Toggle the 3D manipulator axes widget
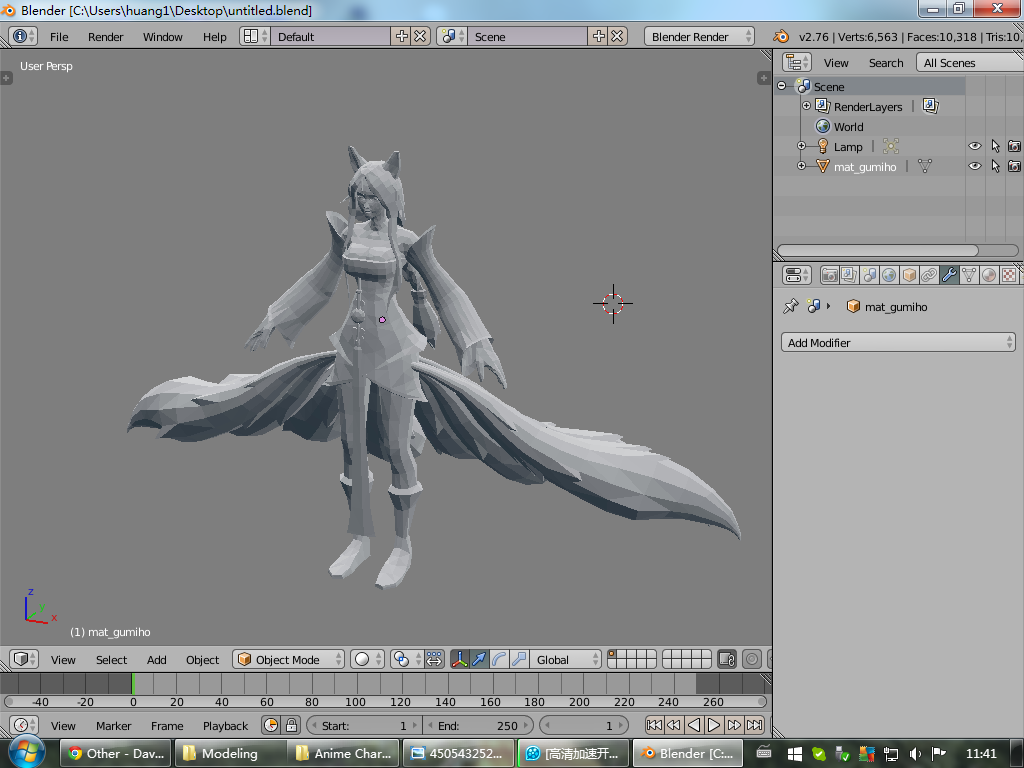This screenshot has height=768, width=1024. point(460,660)
